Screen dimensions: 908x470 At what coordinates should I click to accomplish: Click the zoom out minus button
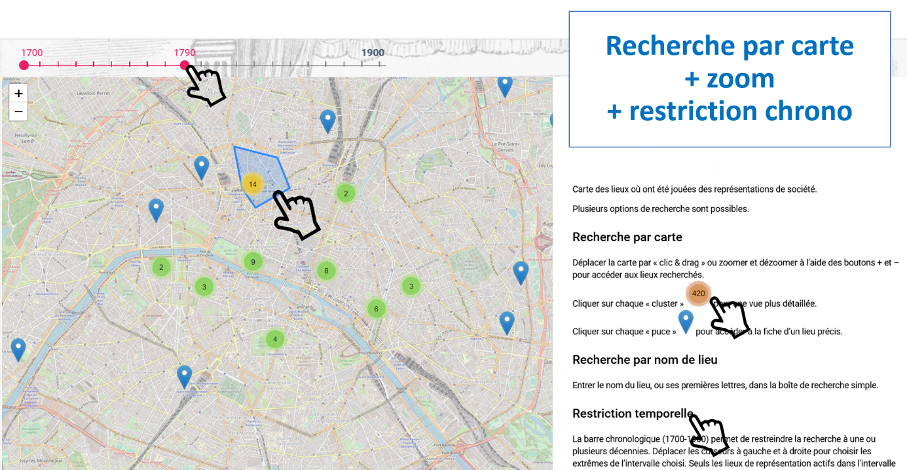coord(18,110)
